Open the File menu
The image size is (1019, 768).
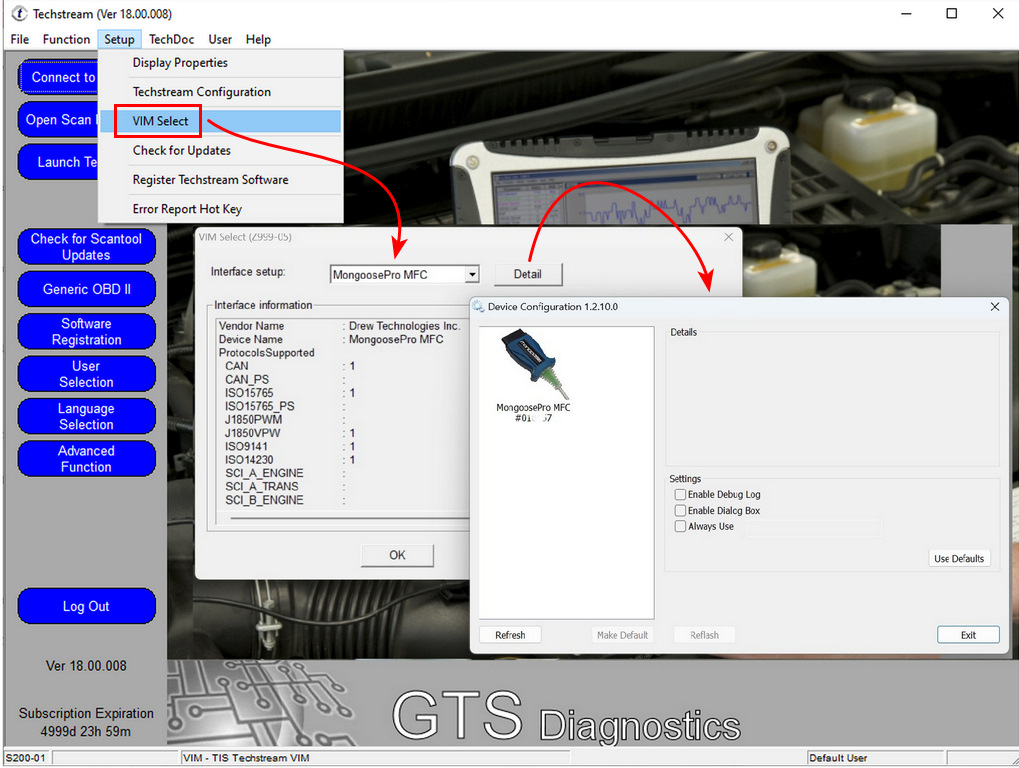click(x=19, y=39)
